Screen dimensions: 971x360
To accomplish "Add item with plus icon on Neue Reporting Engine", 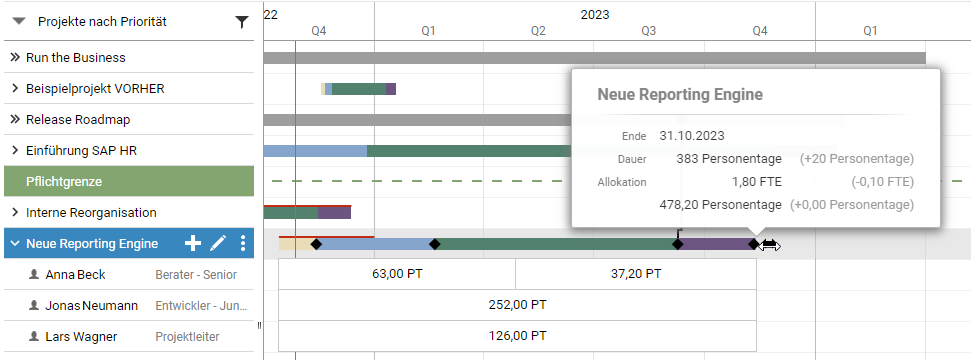I will pyautogui.click(x=193, y=244).
